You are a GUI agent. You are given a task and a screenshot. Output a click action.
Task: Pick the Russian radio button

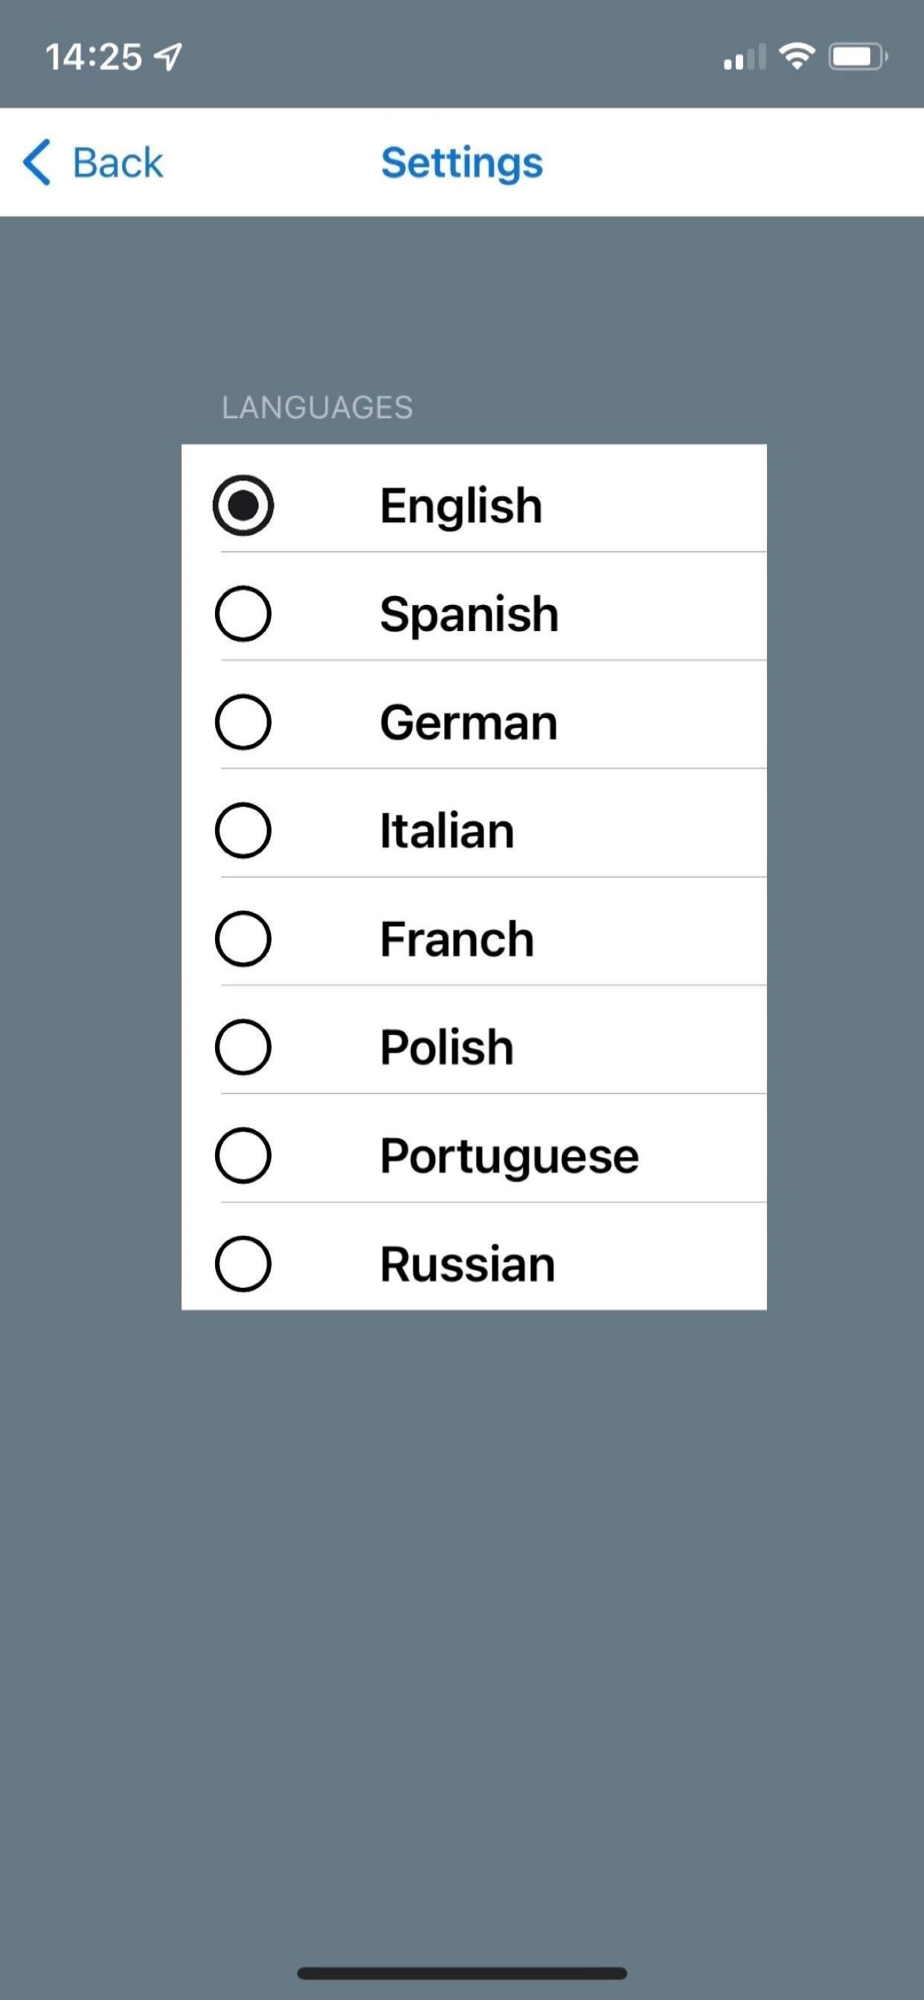[243, 1264]
